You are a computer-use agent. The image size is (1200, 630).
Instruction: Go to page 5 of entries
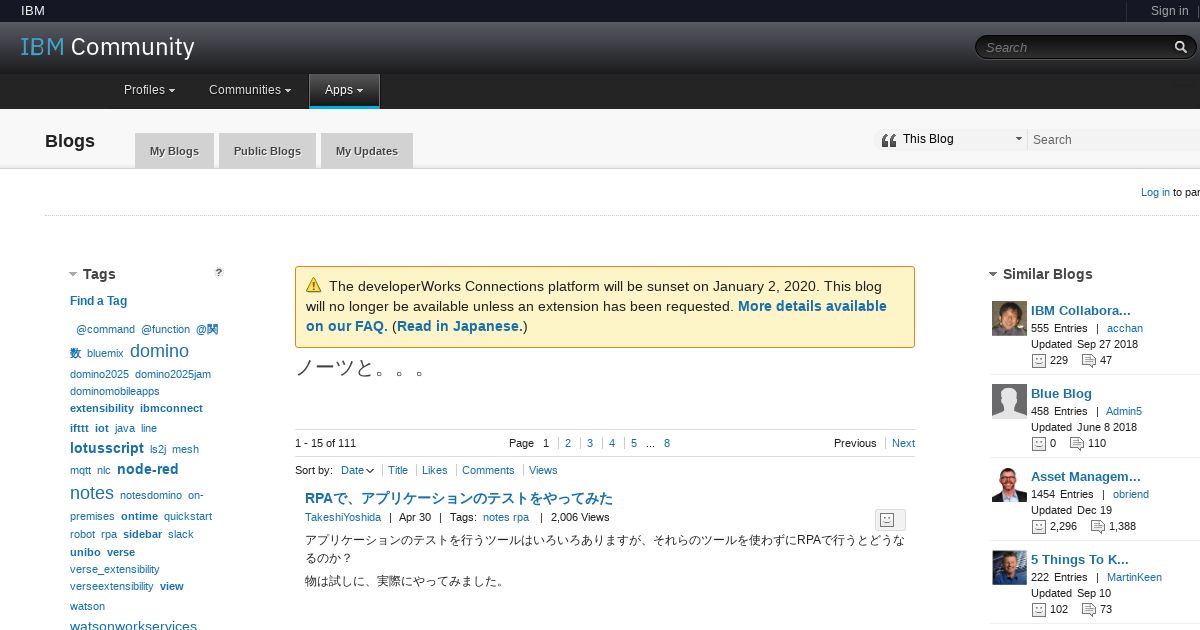[x=634, y=443]
